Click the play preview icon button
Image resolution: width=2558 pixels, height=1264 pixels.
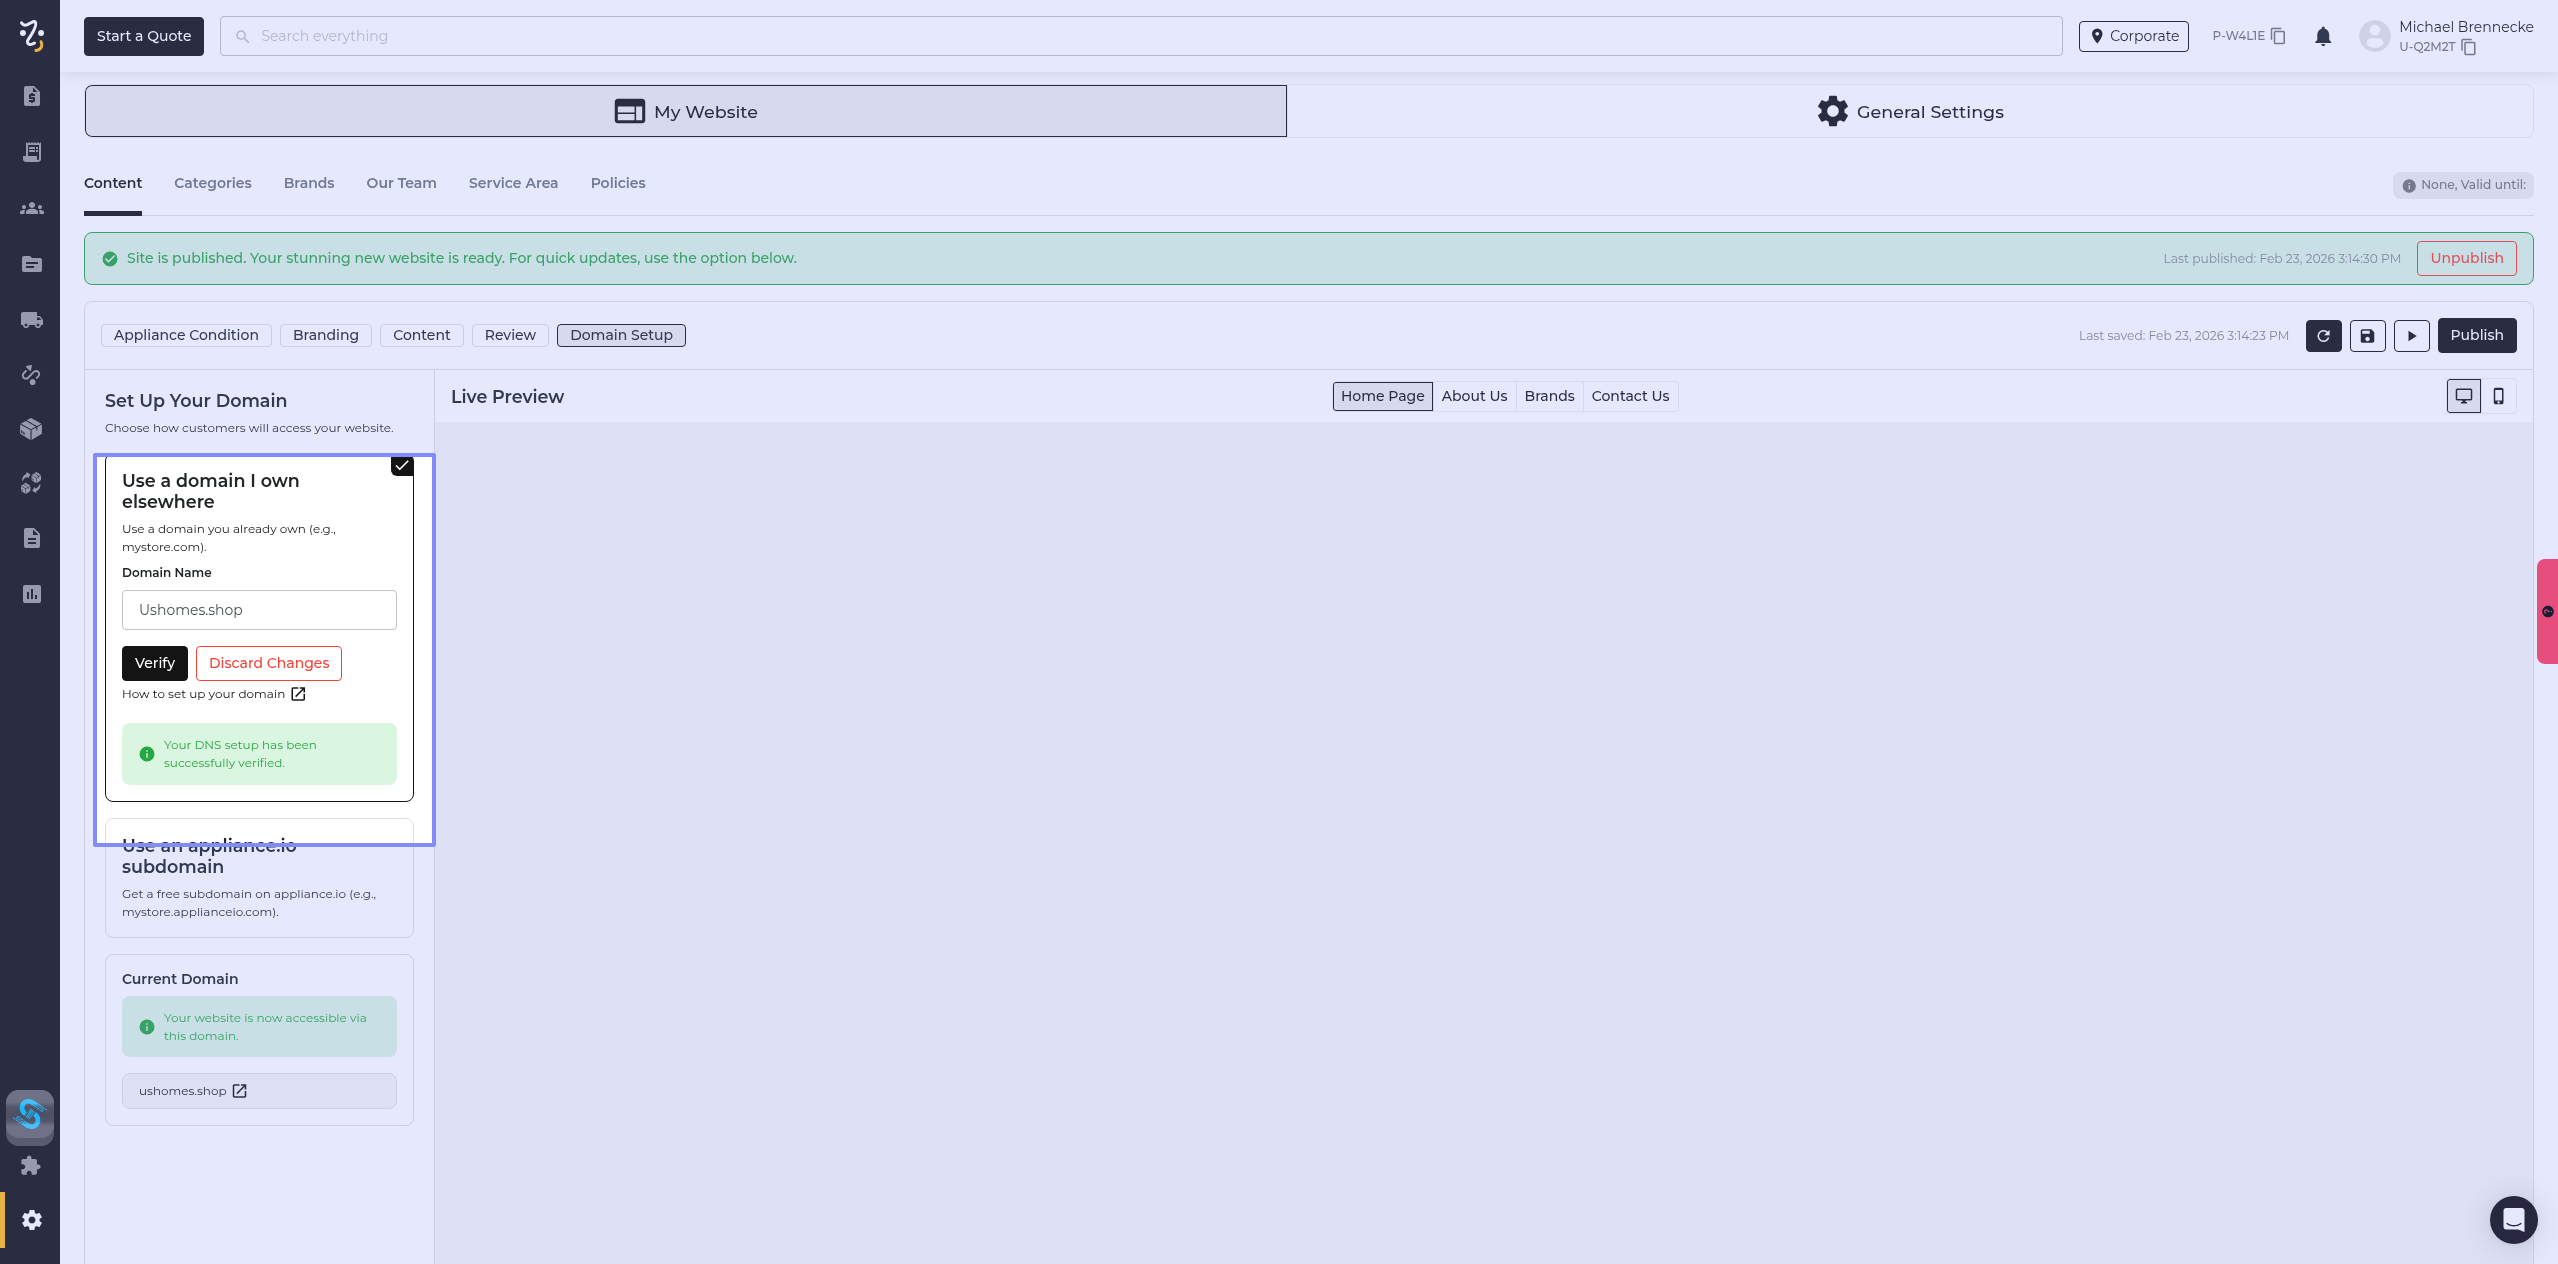coord(2411,336)
